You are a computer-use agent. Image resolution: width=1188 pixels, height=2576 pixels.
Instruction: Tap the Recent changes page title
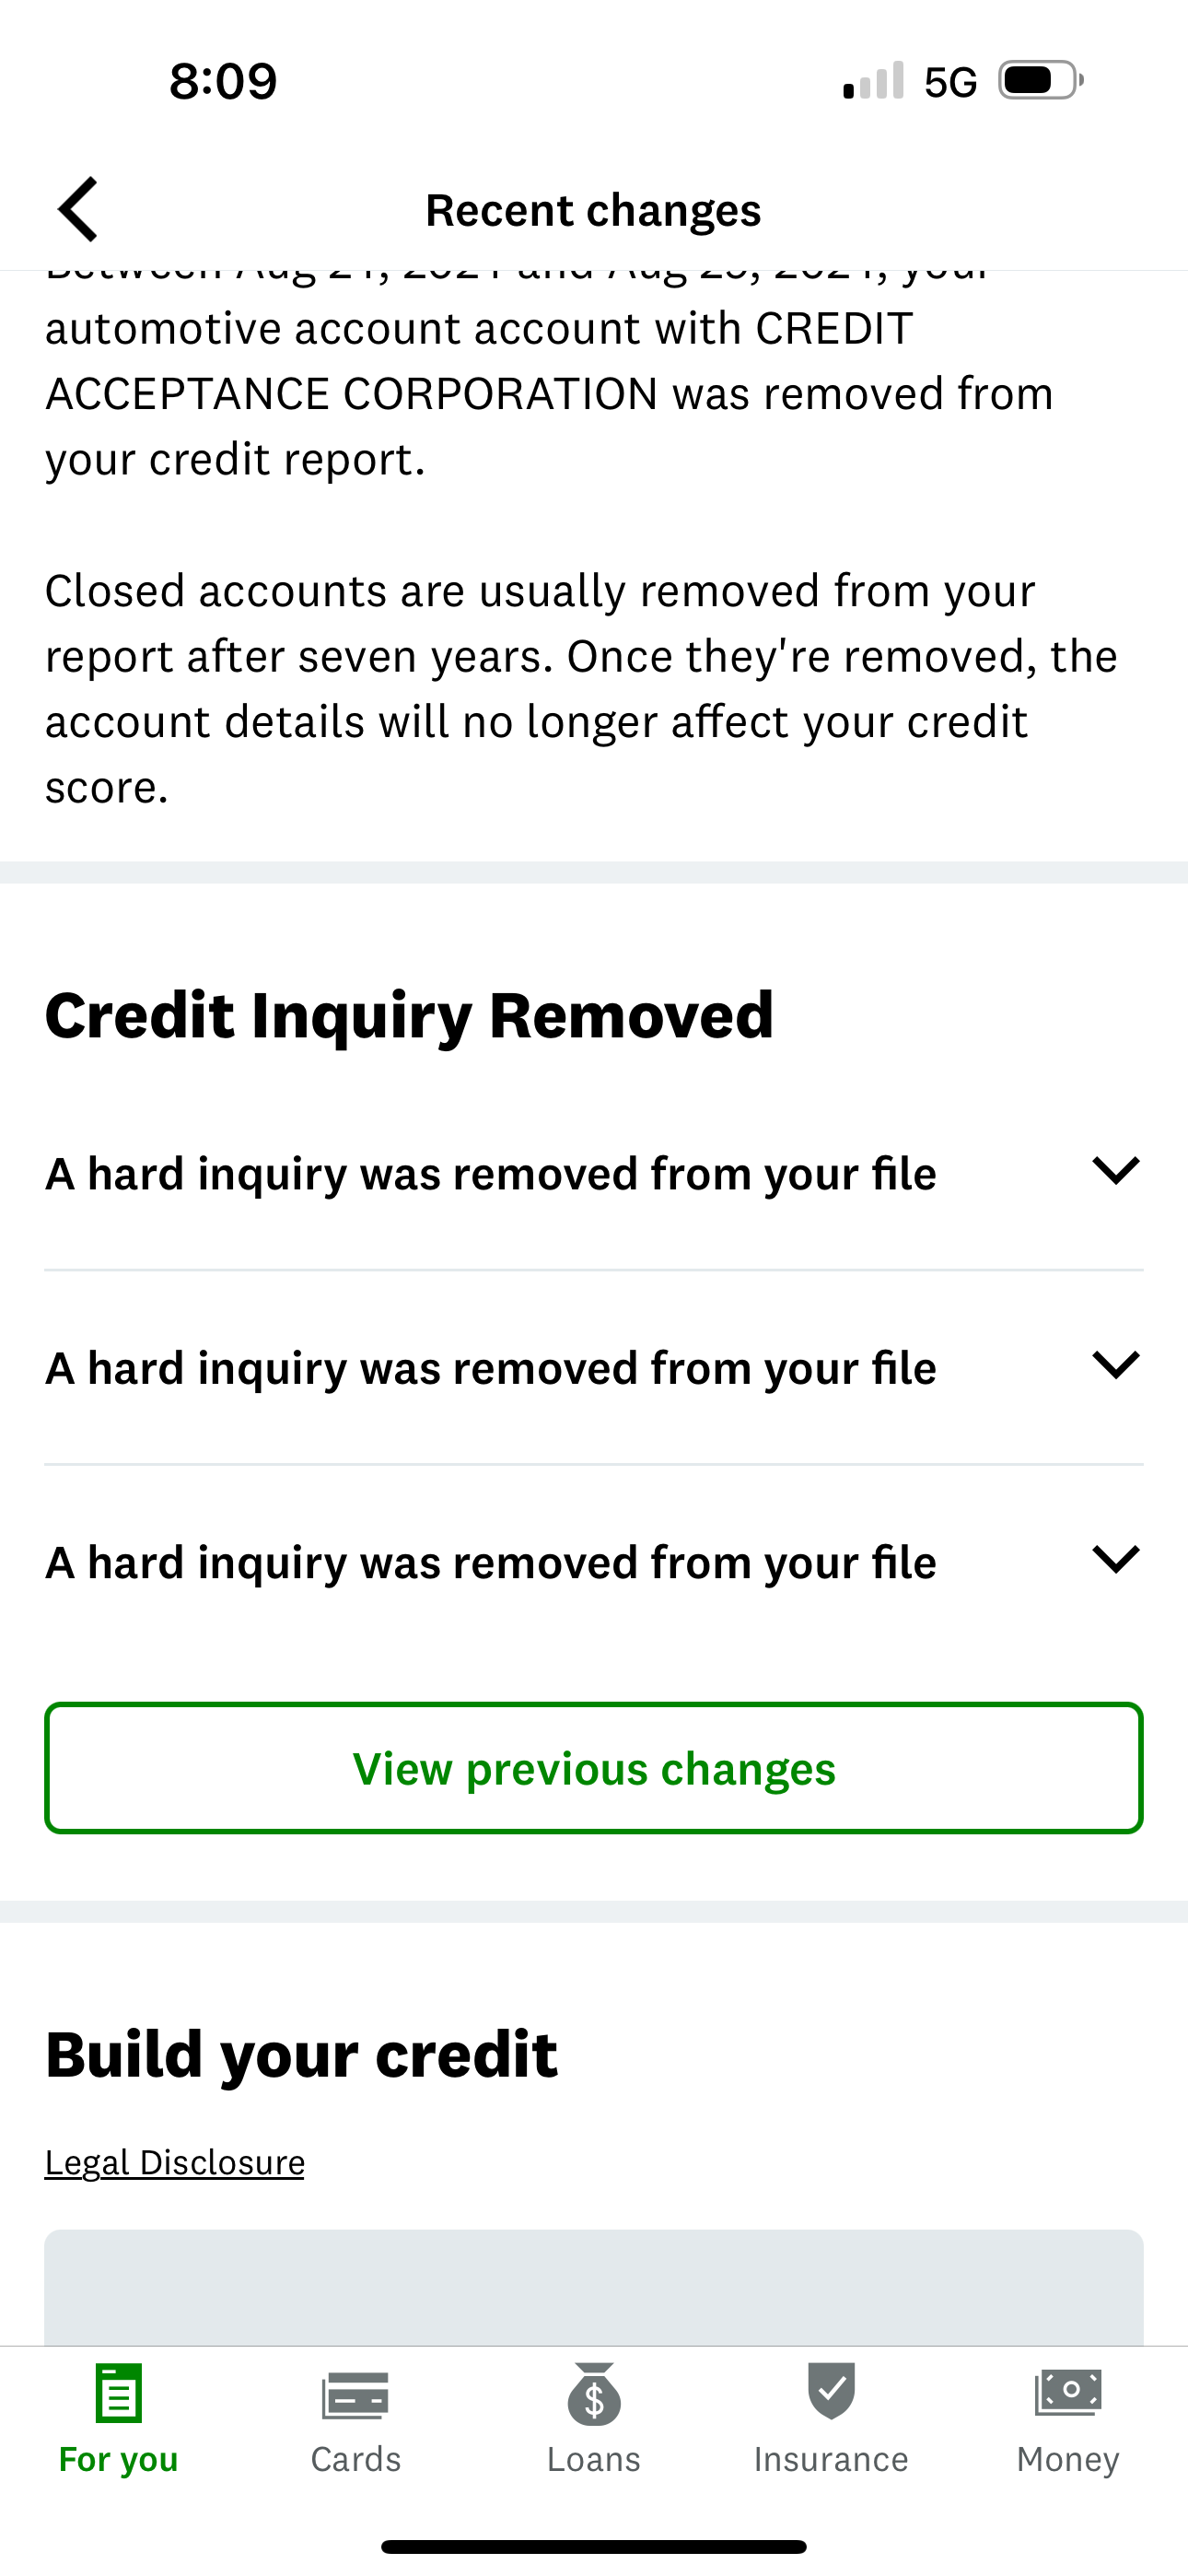[594, 210]
